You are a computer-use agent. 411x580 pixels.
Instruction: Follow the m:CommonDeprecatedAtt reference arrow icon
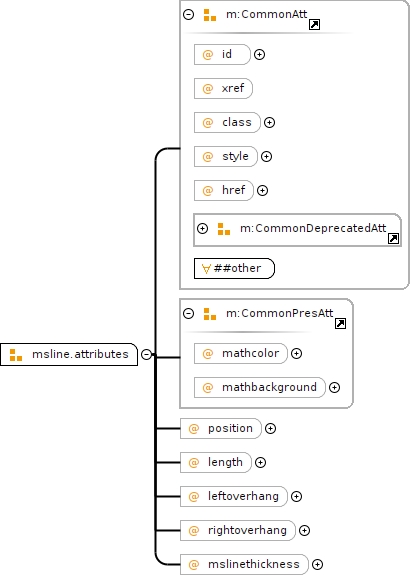tap(394, 239)
